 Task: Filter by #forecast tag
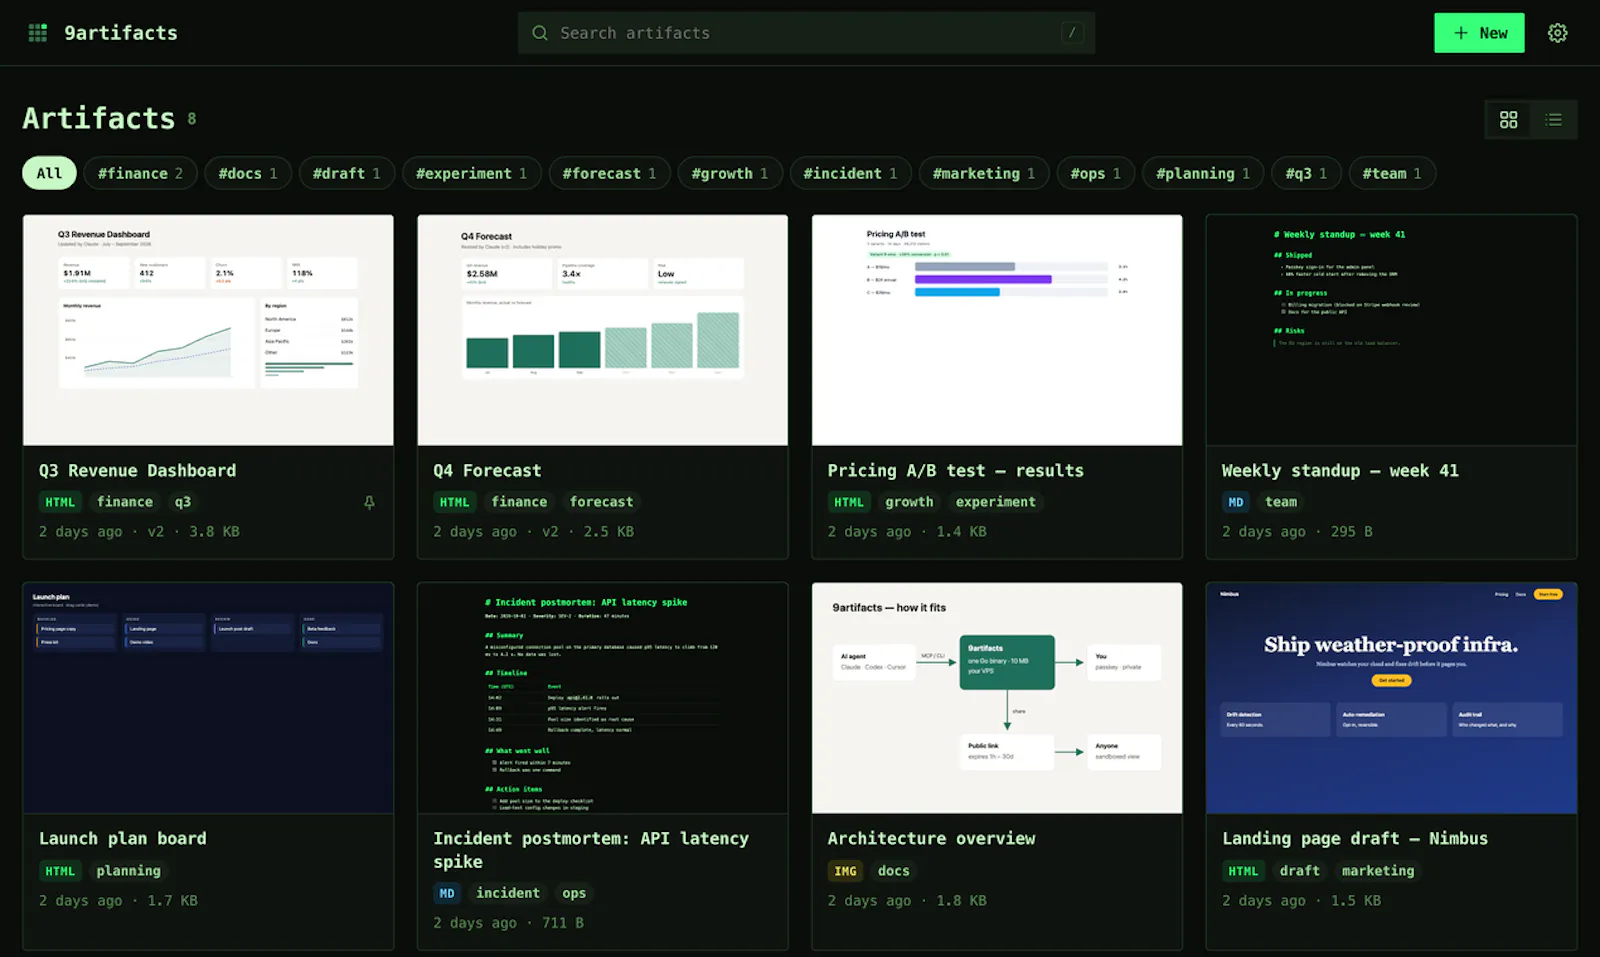(x=609, y=173)
